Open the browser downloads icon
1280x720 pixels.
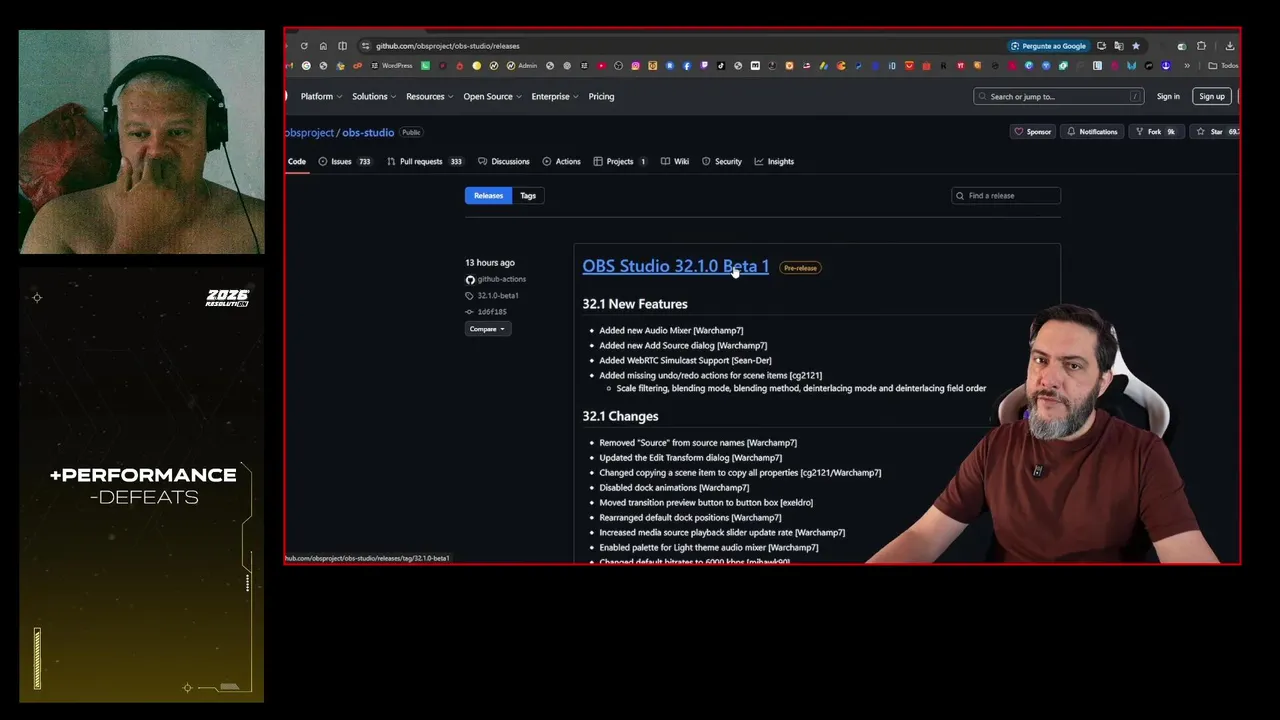coord(1230,46)
